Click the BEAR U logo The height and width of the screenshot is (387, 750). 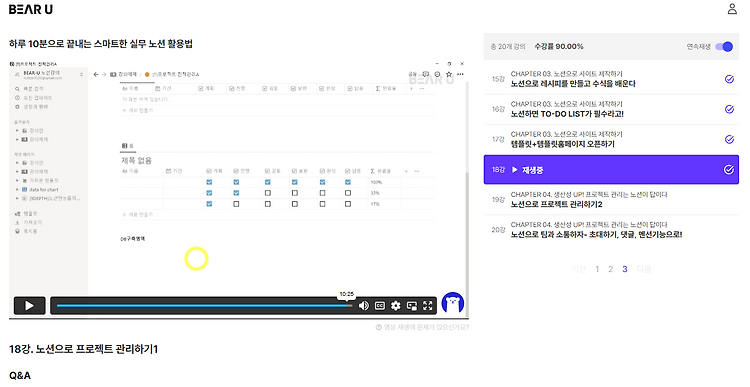point(31,9)
